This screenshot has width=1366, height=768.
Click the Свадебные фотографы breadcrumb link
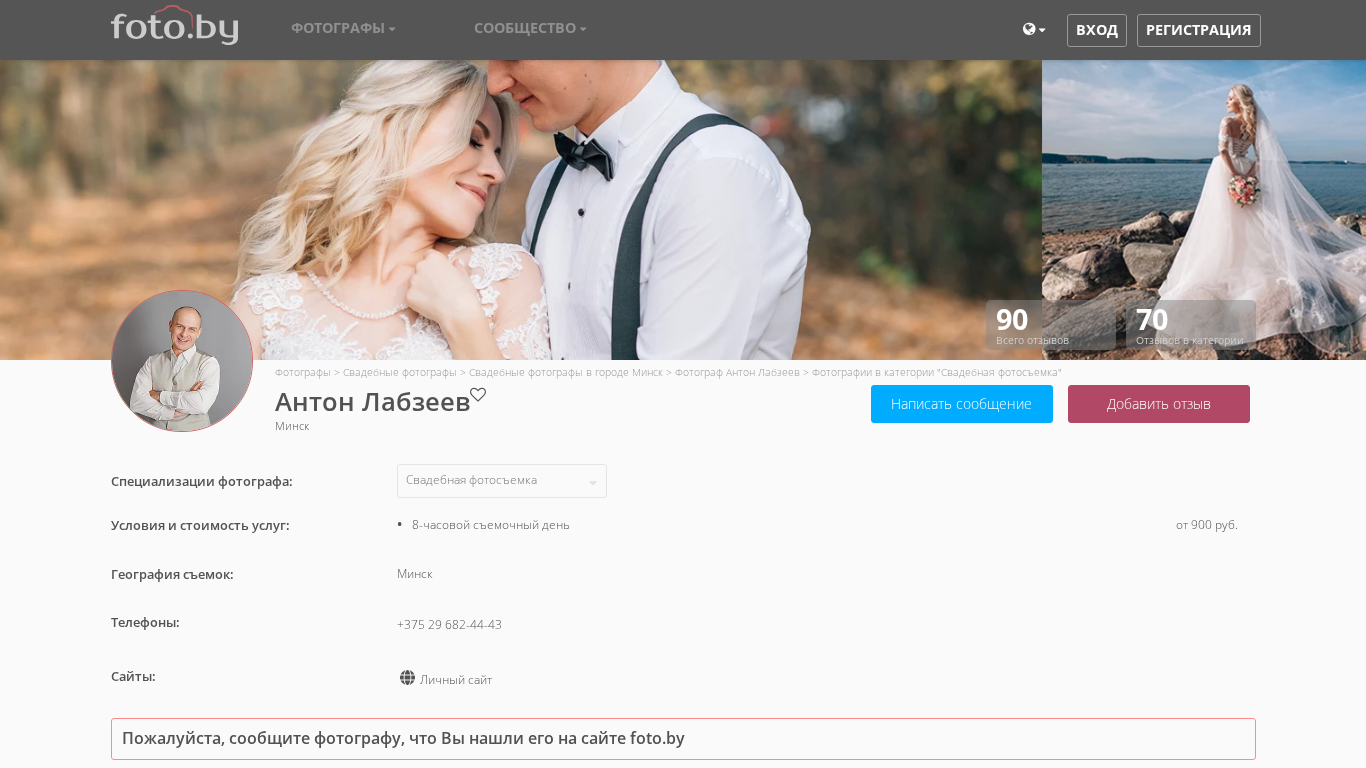pos(399,373)
